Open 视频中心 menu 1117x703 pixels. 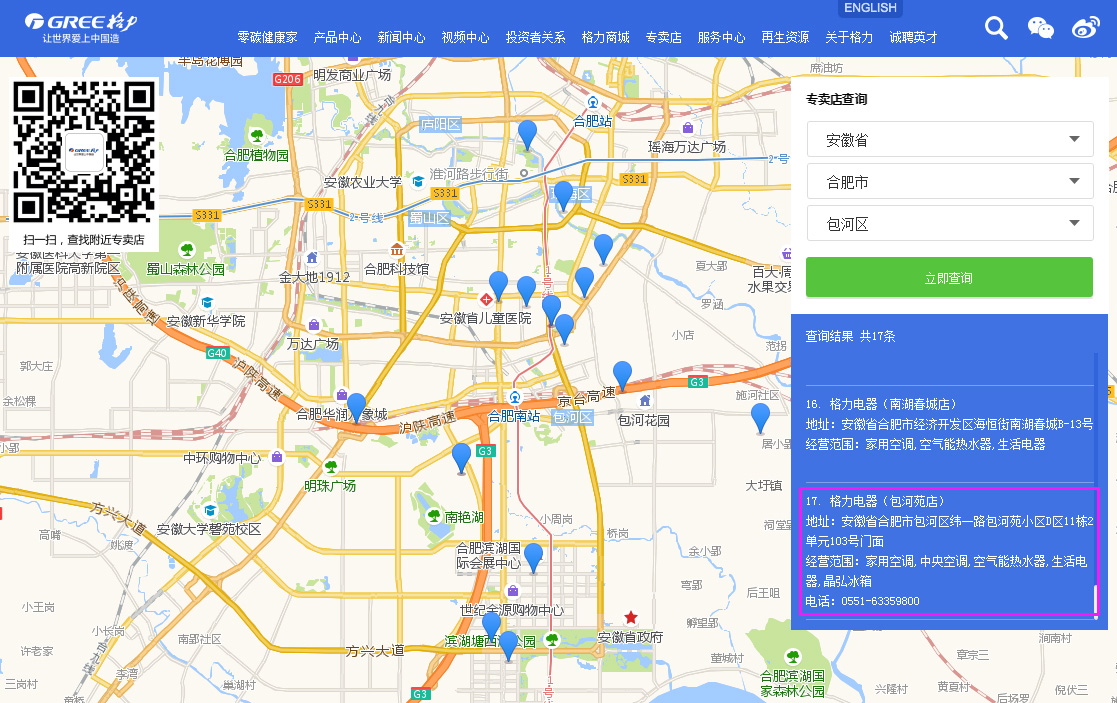tap(465, 37)
